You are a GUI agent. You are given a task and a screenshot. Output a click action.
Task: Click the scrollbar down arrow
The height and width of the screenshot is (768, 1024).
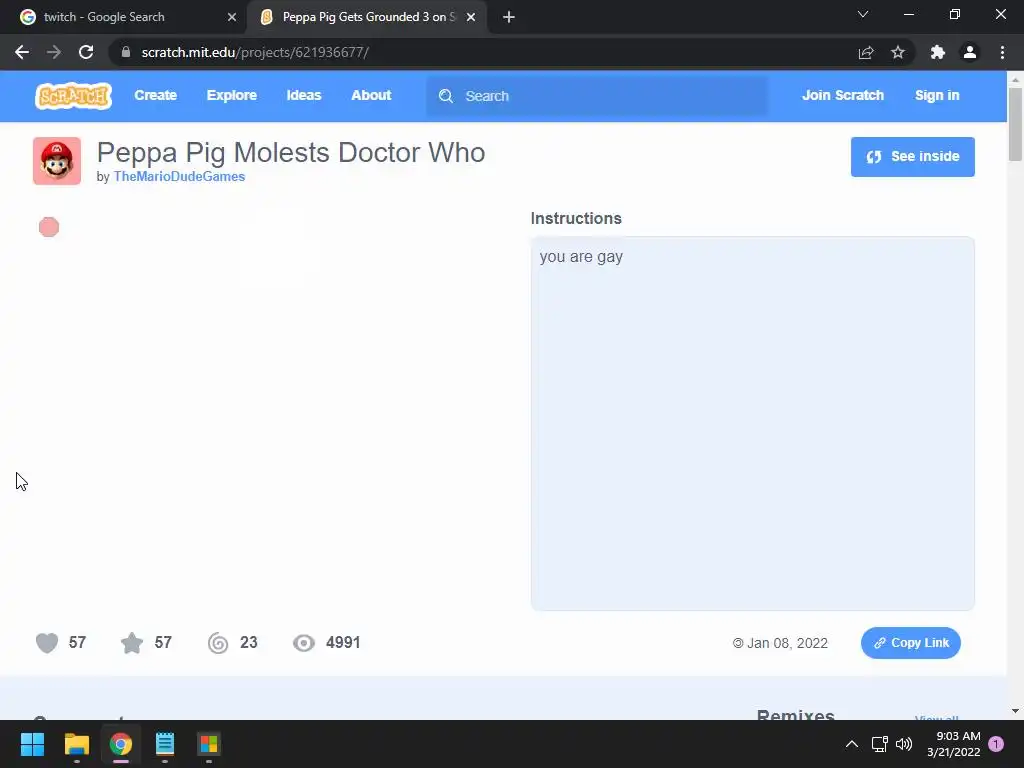pos(1015,711)
